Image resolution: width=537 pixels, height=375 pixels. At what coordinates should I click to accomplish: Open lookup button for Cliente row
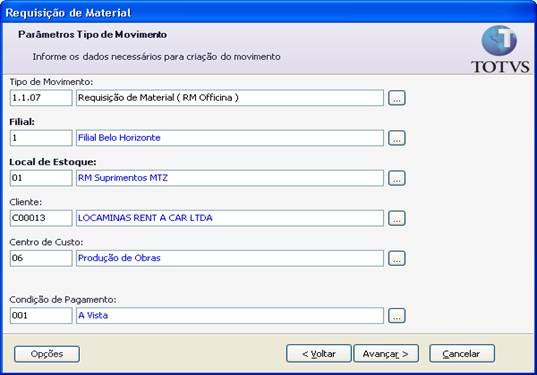click(397, 218)
